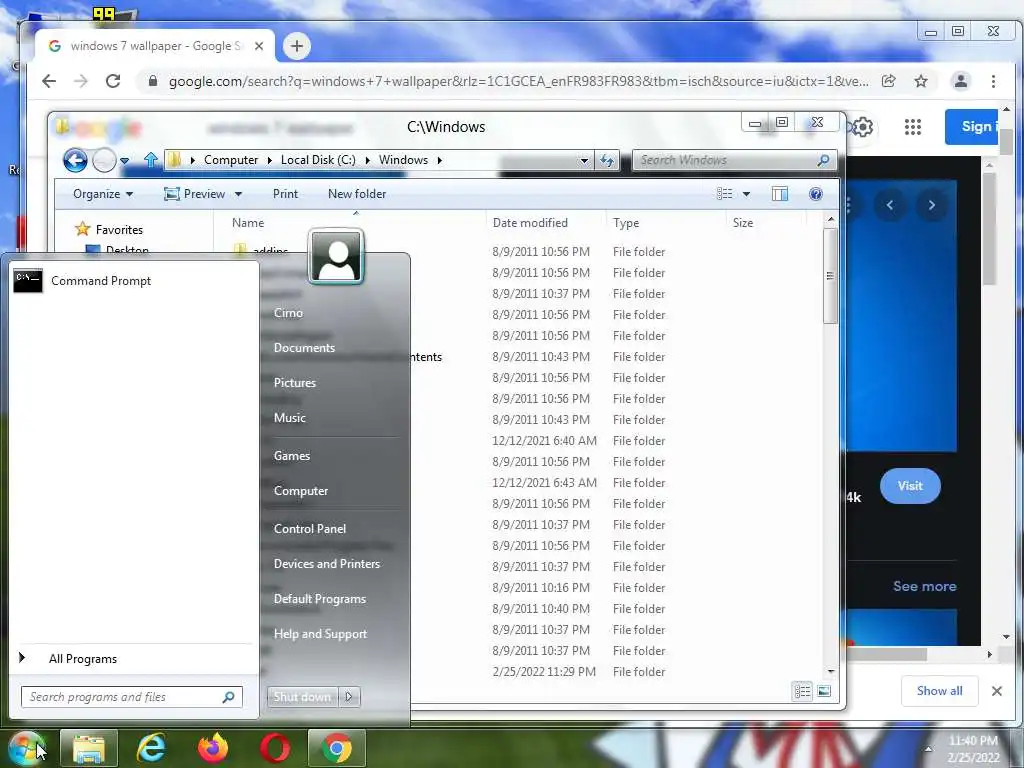Sort by Date modified column

(x=530, y=223)
